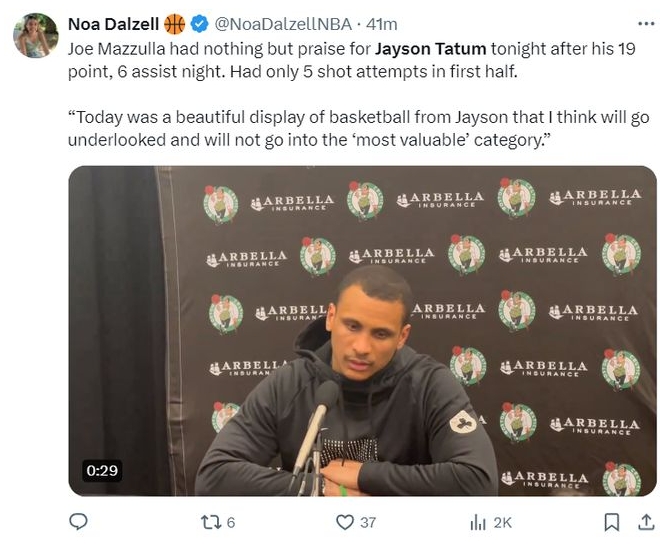
Task: Bookmark this post
Action: (611, 522)
